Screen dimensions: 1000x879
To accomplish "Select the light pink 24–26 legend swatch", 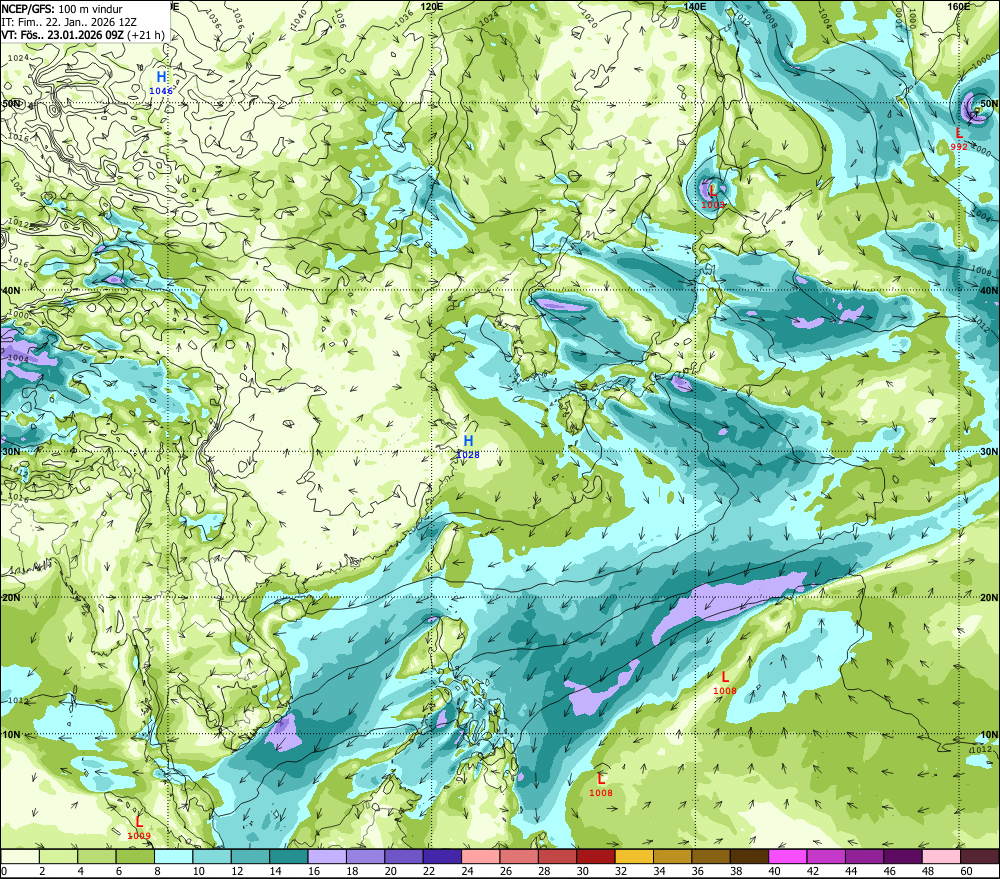I will [x=480, y=856].
